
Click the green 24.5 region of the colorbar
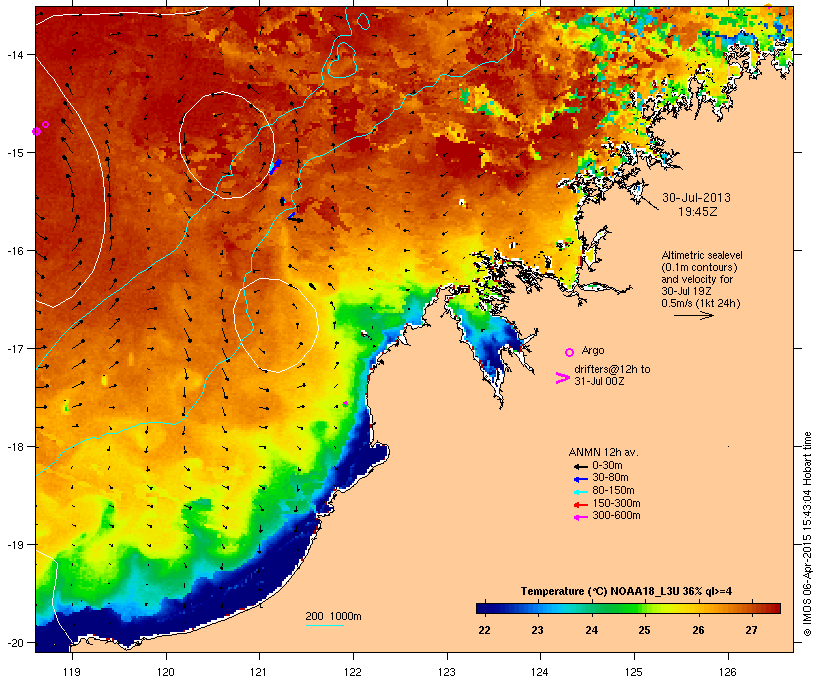(618, 608)
